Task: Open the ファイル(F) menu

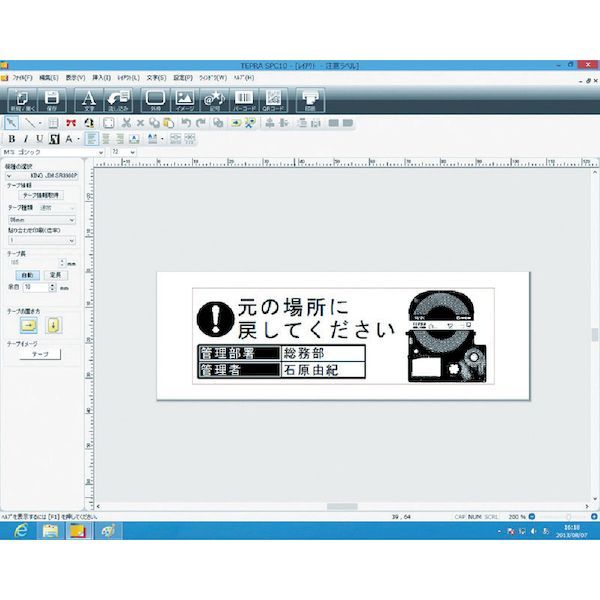Action: point(22,77)
